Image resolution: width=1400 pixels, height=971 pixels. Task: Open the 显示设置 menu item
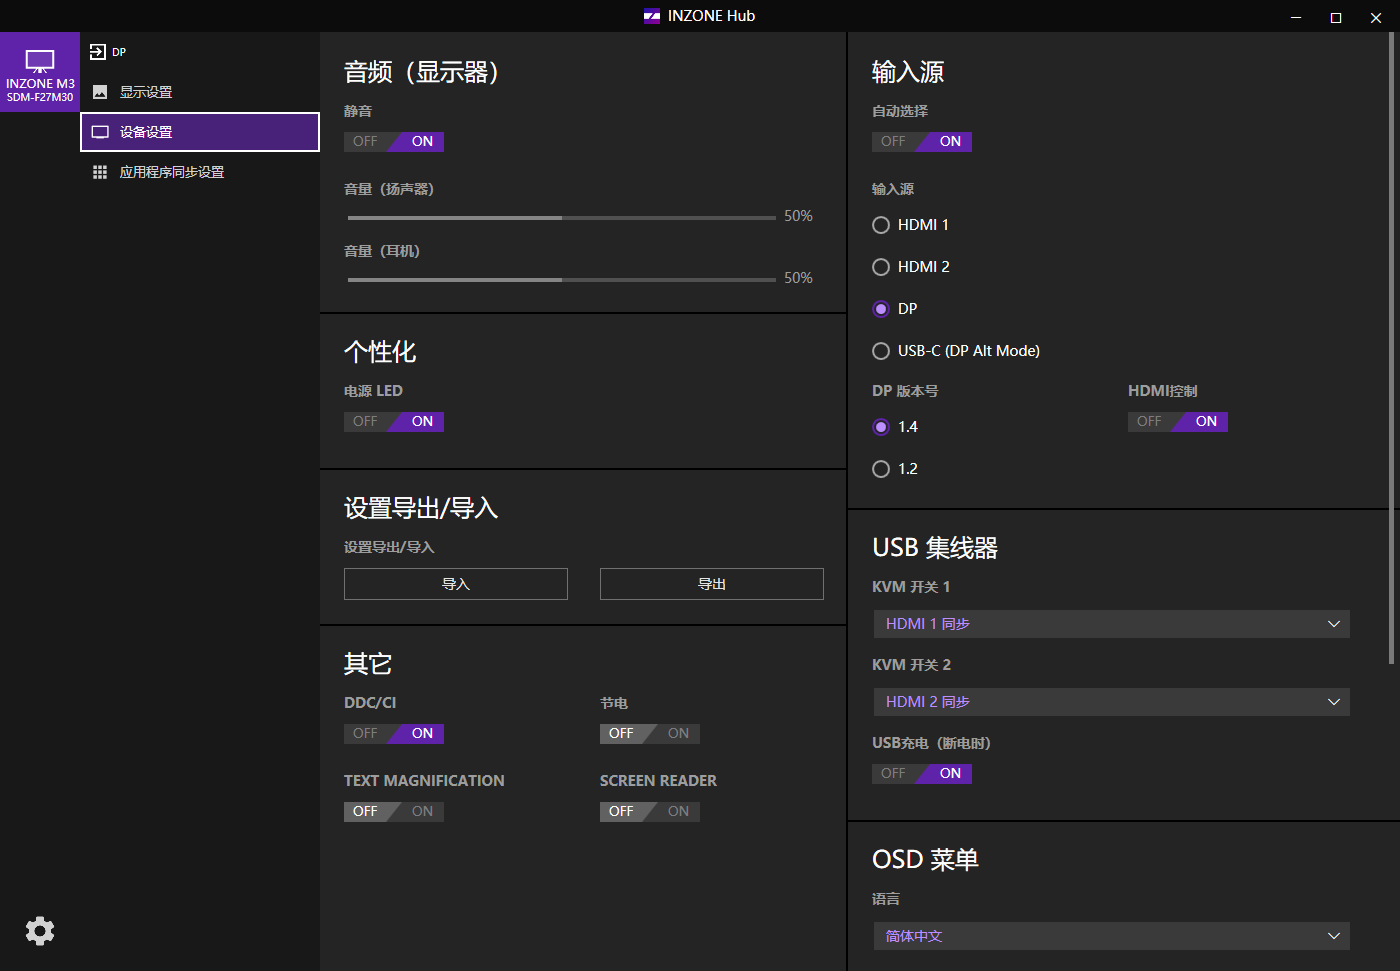(146, 92)
